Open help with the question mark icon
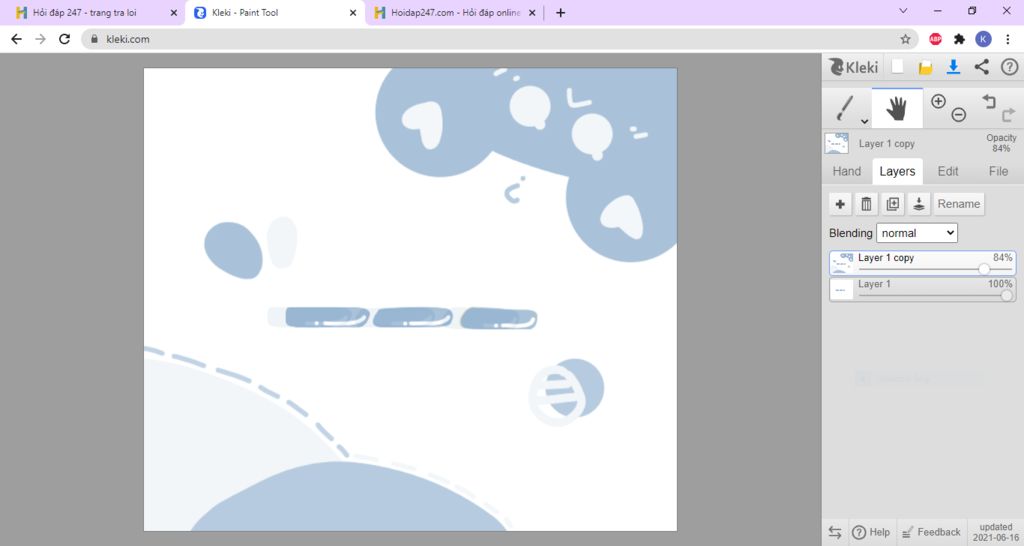This screenshot has height=546, width=1024. pyautogui.click(x=1010, y=67)
